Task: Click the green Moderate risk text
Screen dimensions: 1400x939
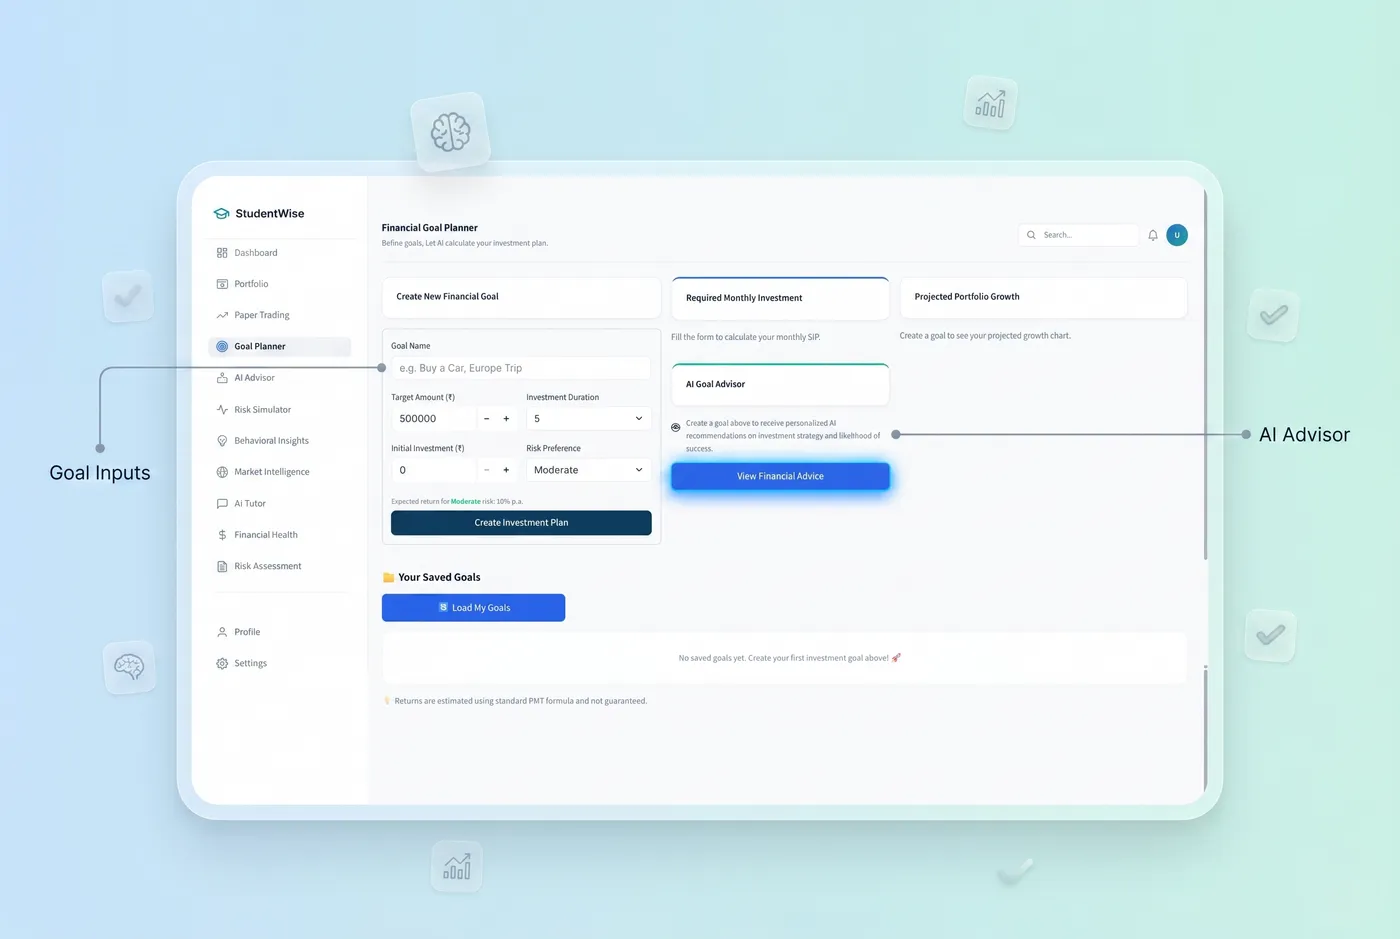Action: pyautogui.click(x=465, y=502)
